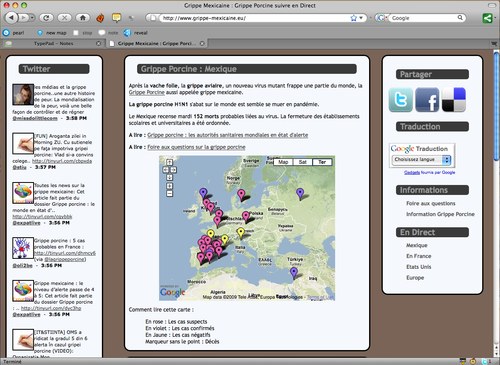Open the back/forward history dropdown arrow
This screenshot has width=500, height=365.
pyautogui.click(x=32, y=18)
